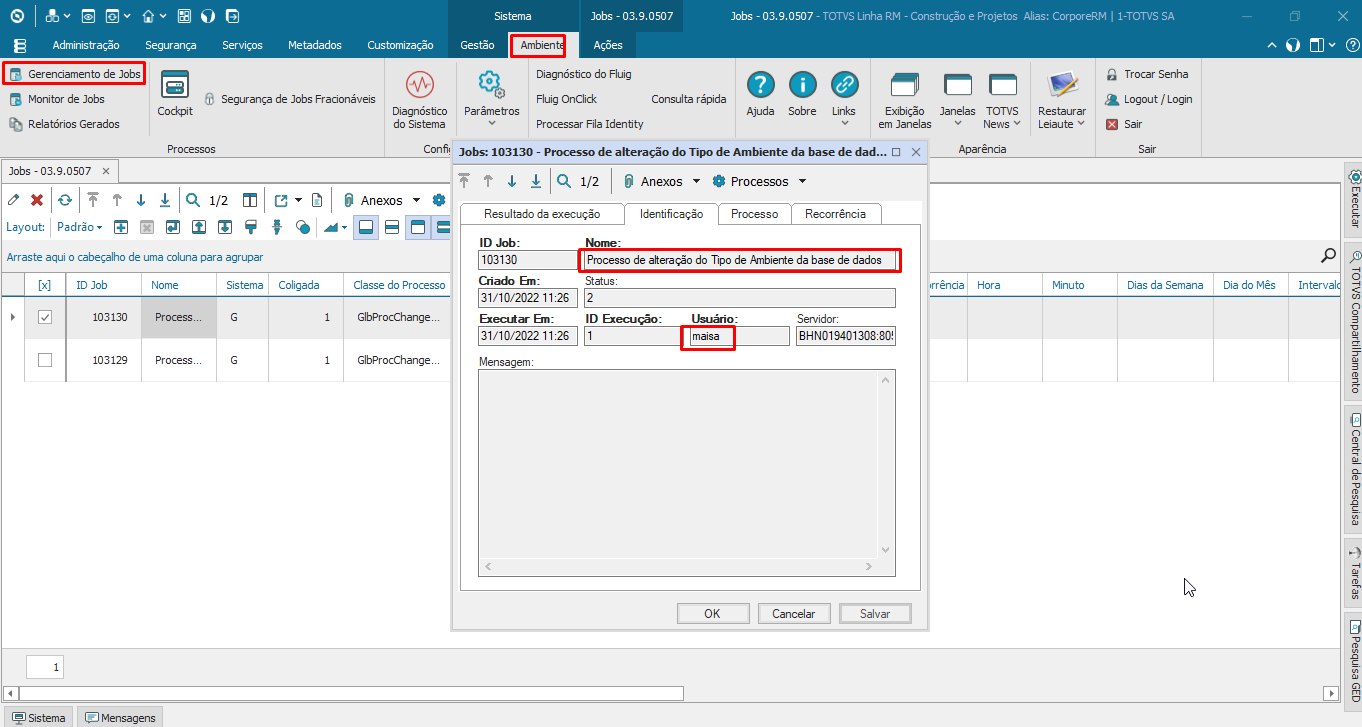Screen dimensions: 1362x727
Task: Open the Layout Padrão dropdown
Action: [80, 227]
